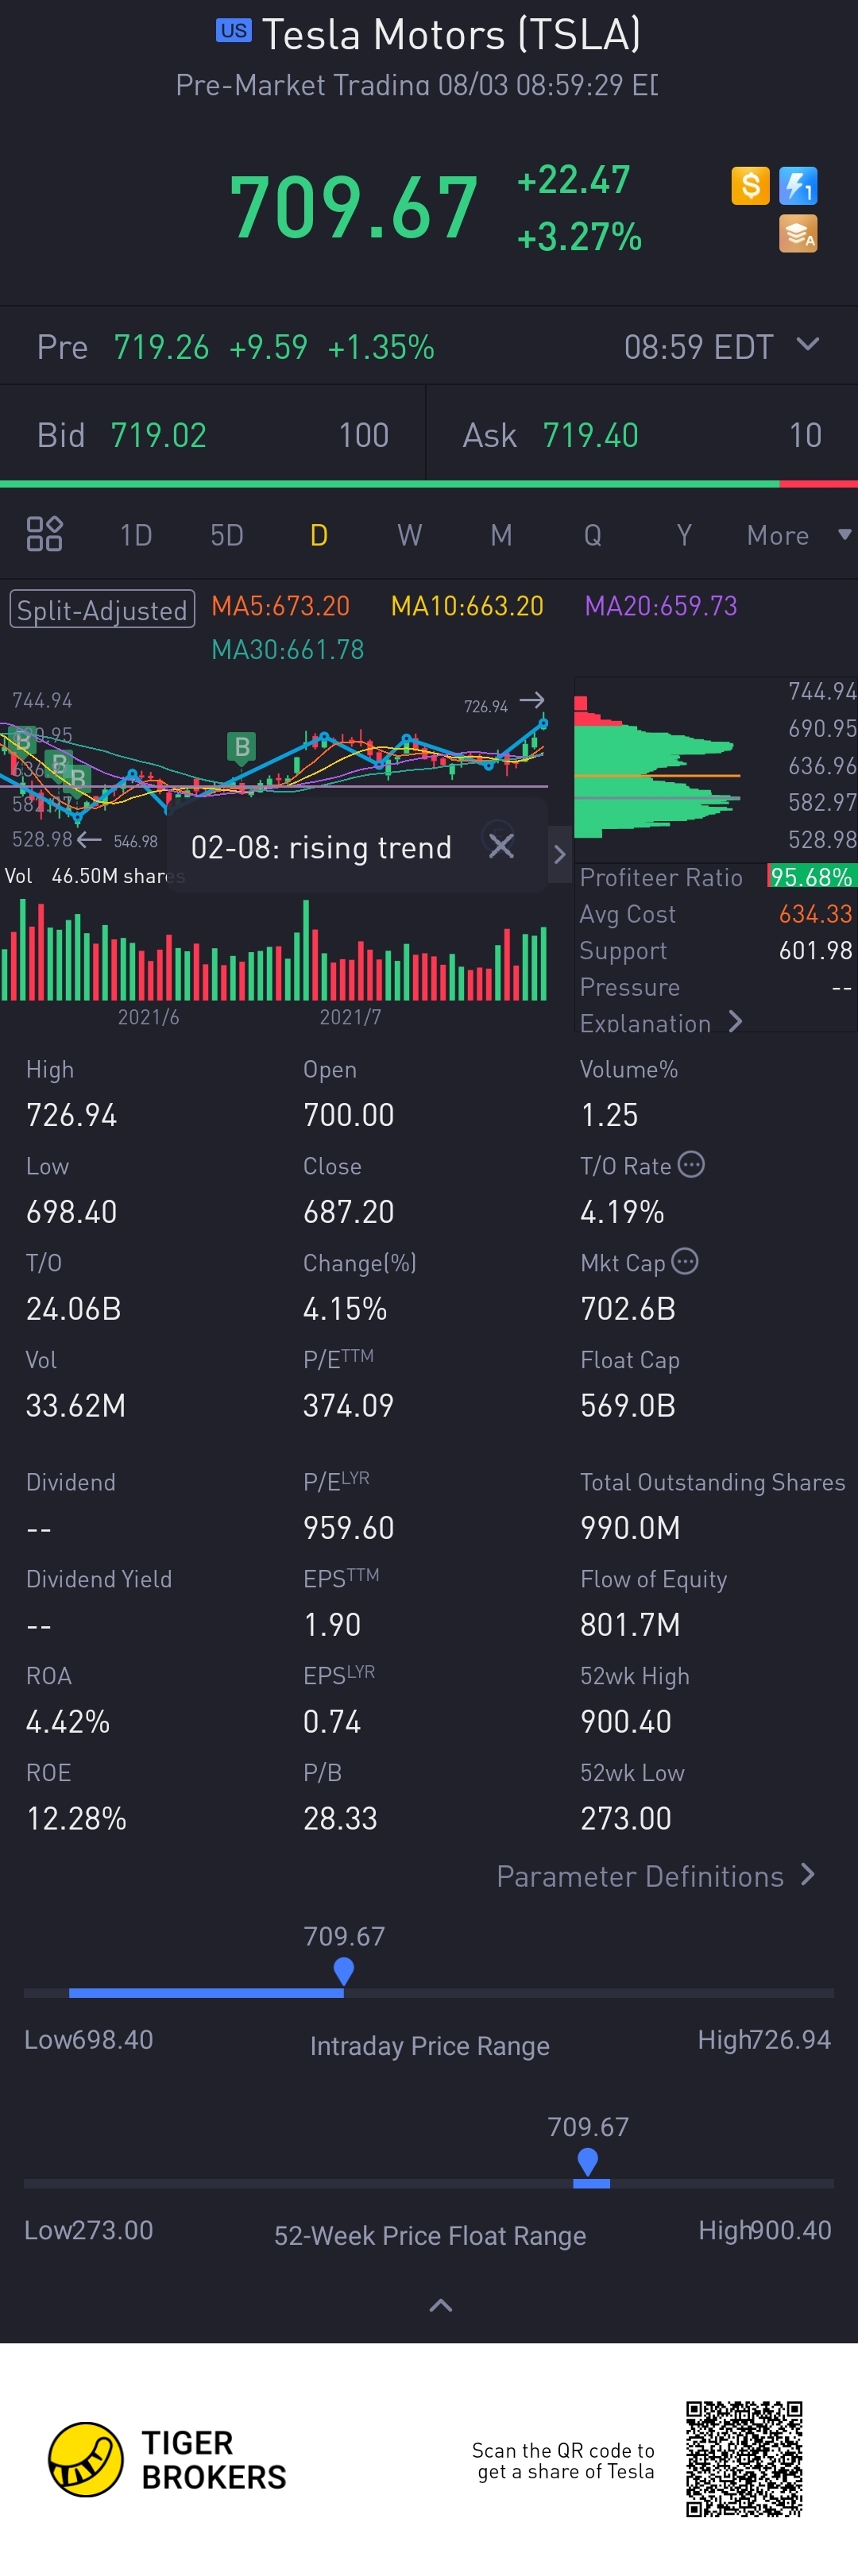Close the rising trend popup

501,846
